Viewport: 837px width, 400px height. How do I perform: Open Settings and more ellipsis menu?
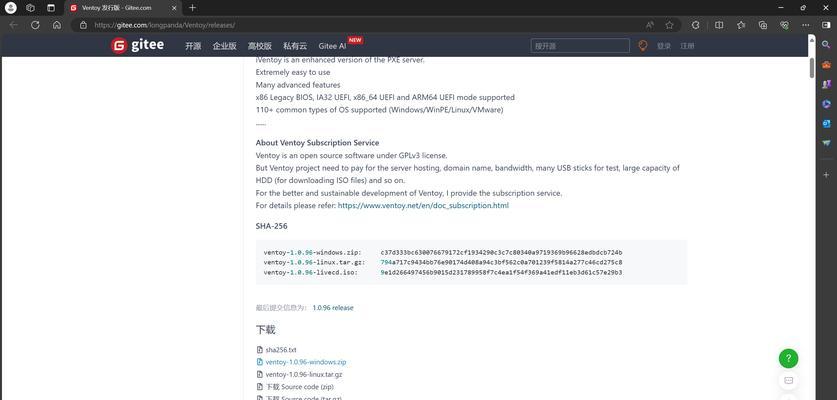coord(806,25)
